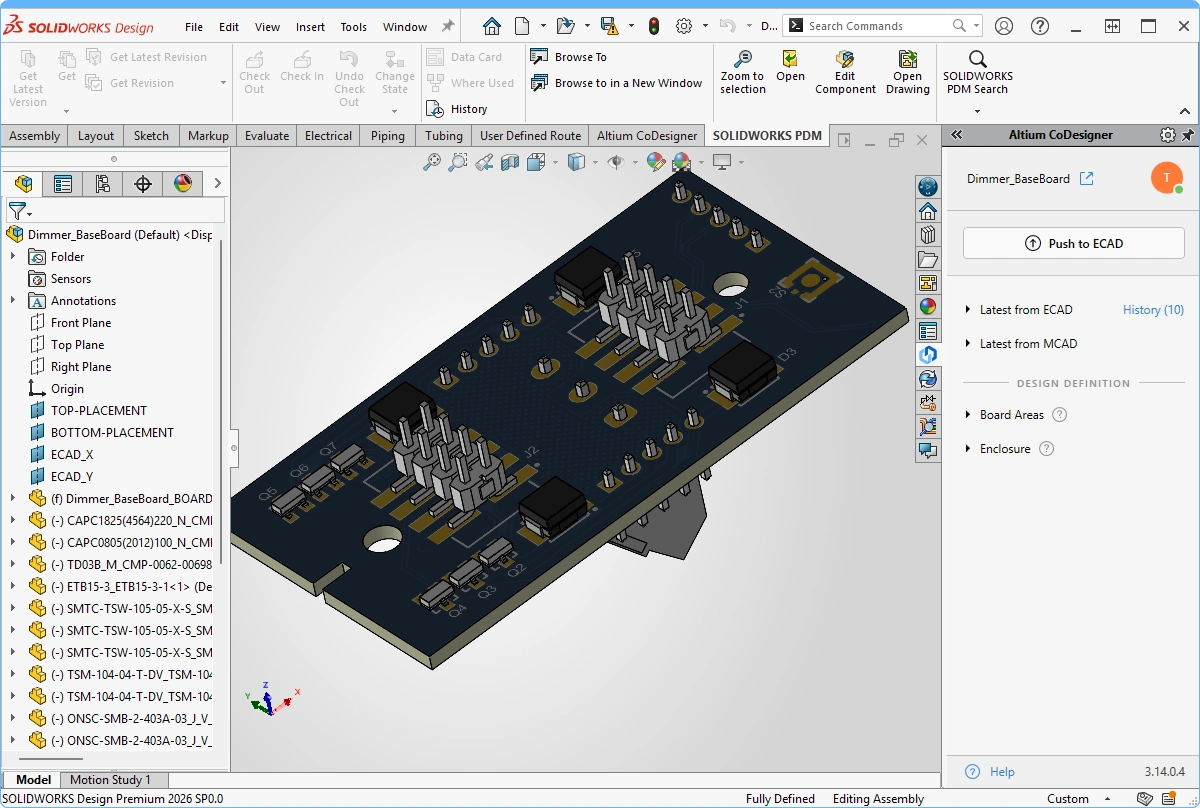Viewport: 1200px width, 808px height.
Task: Click Zoom to selection in PDM ribbon
Action: click(742, 73)
